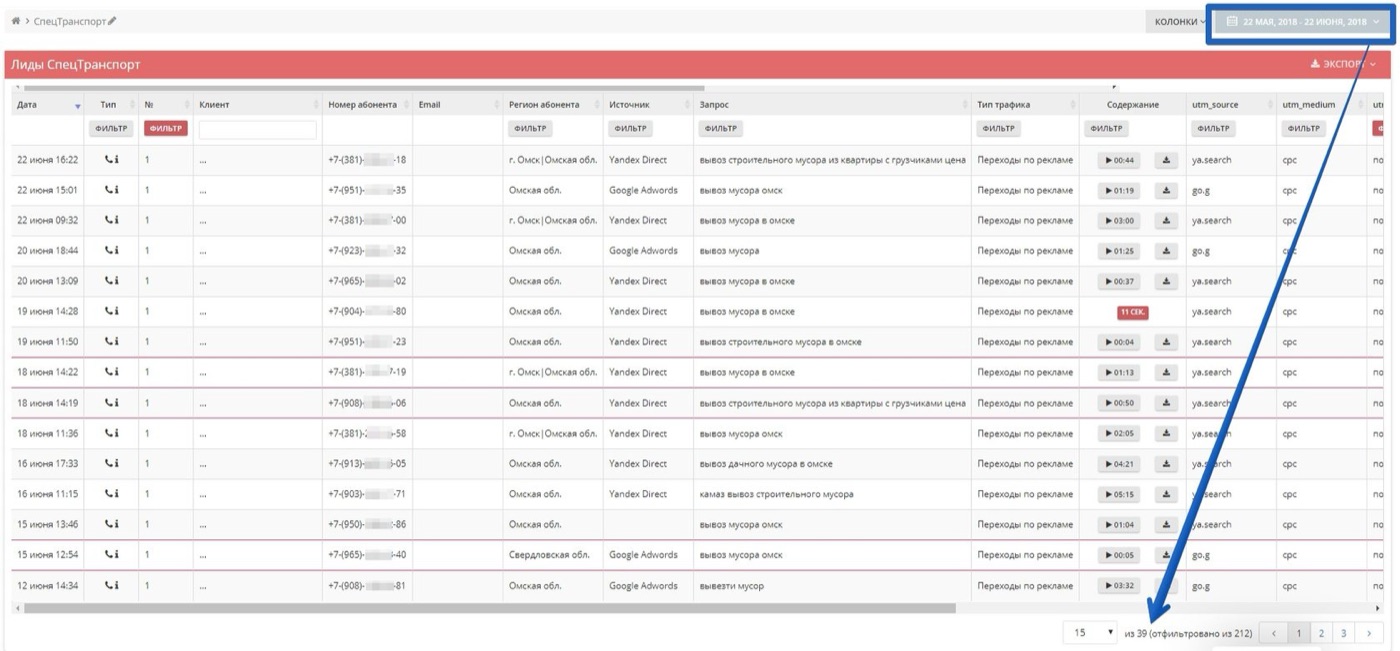The width and height of the screenshot is (1400, 651).
Task: Download recording of 22 июня 09:32 call
Action: click(x=1166, y=221)
